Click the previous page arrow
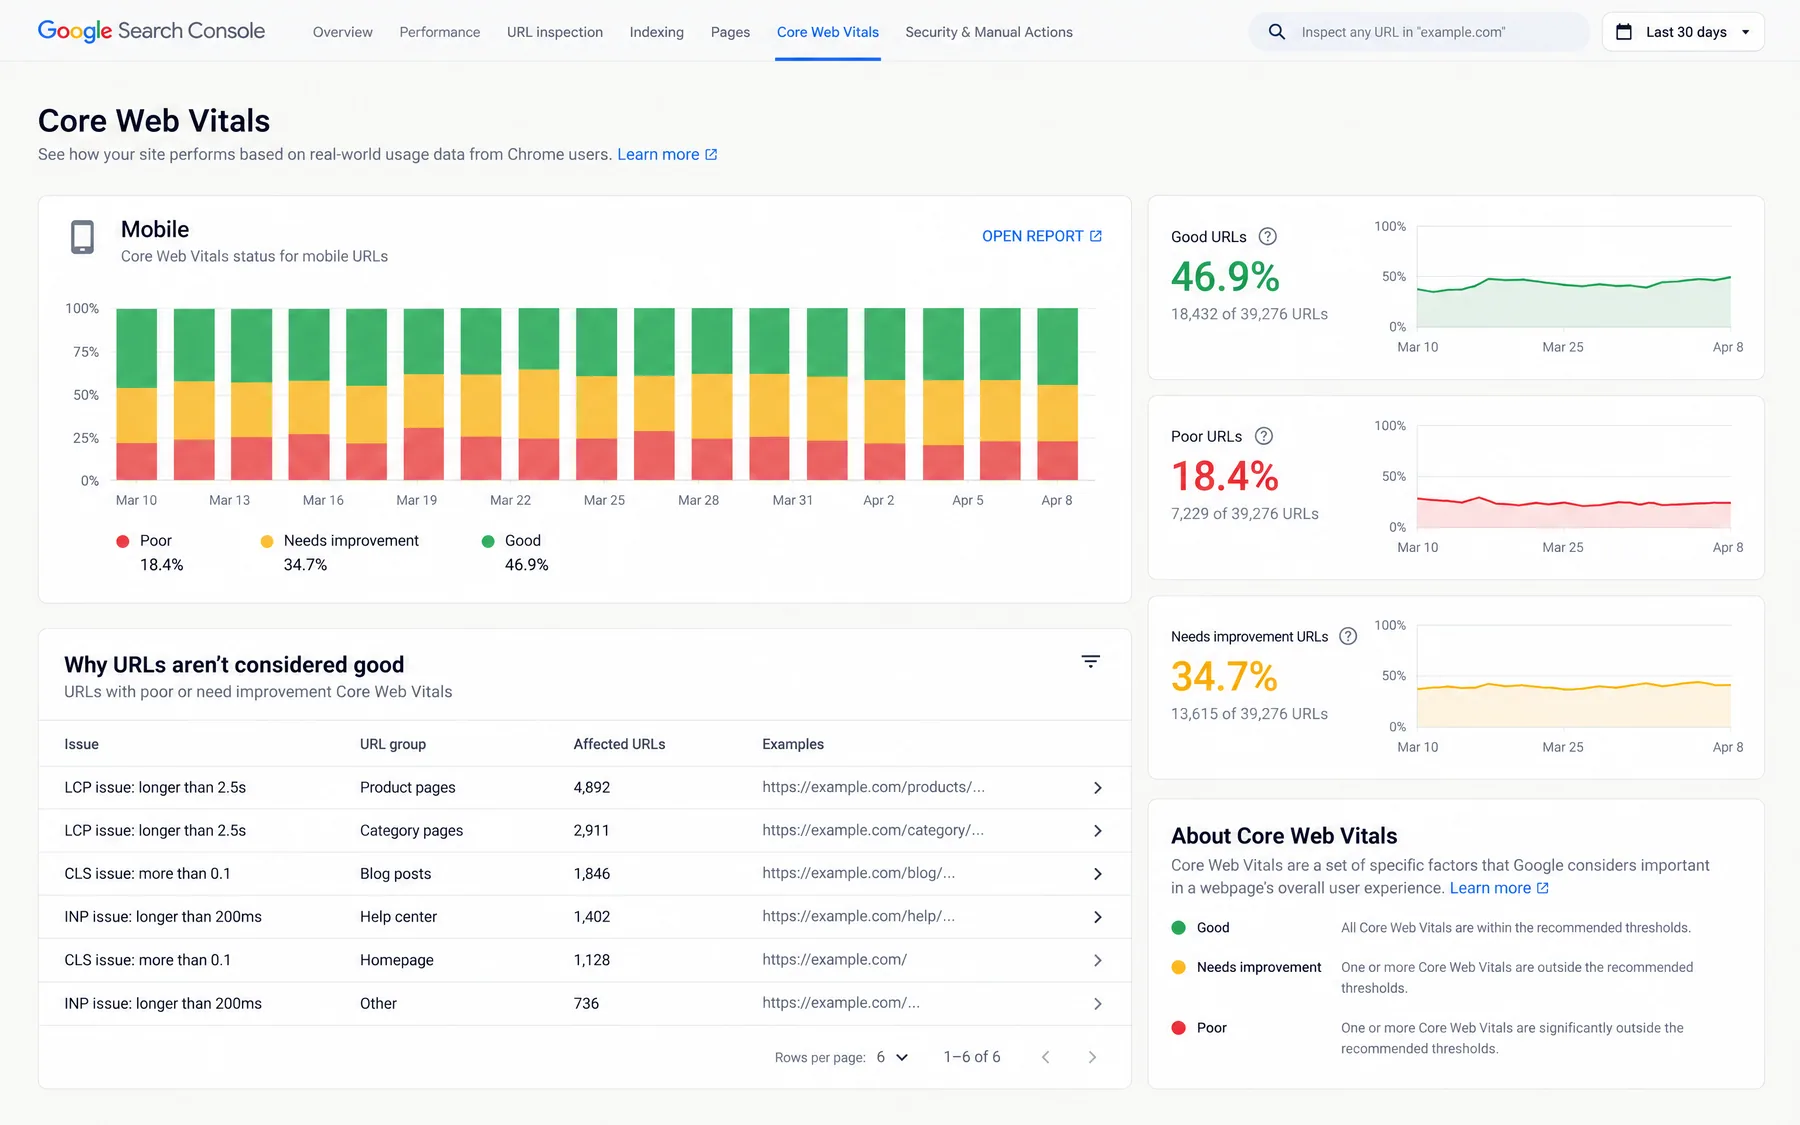Image resolution: width=1800 pixels, height=1125 pixels. click(x=1045, y=1057)
